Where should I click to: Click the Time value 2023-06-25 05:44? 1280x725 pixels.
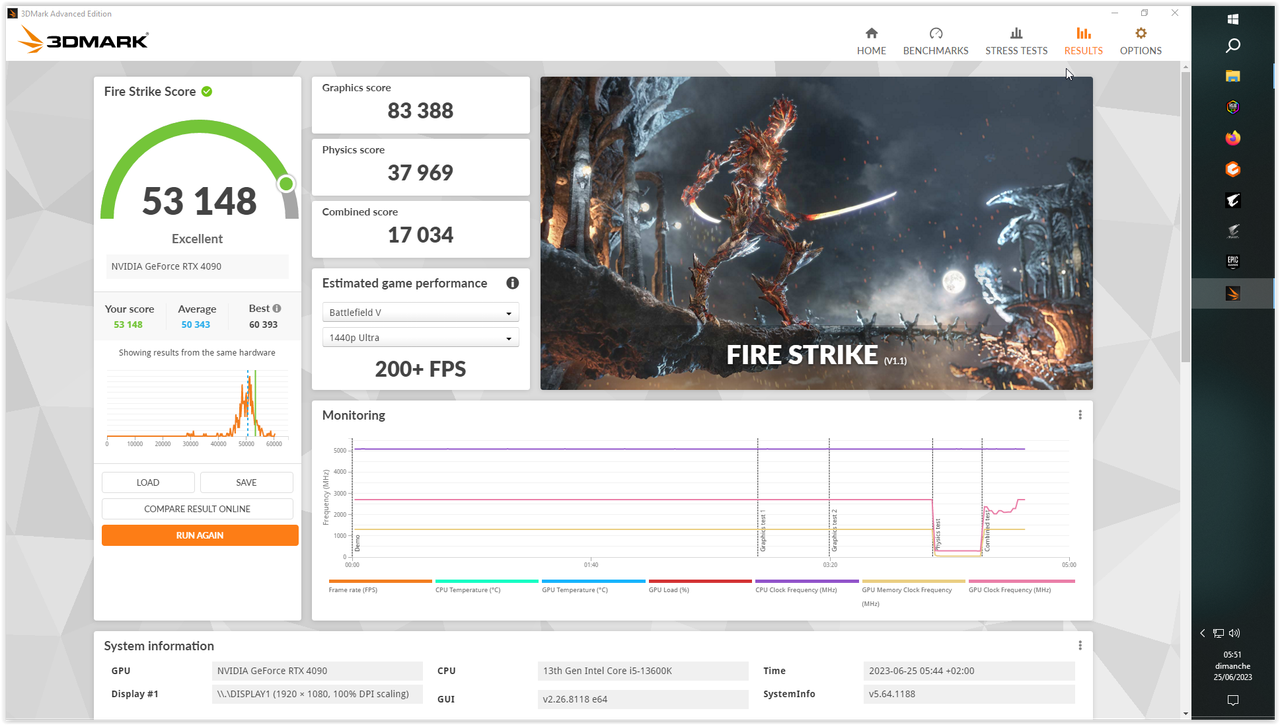point(969,671)
